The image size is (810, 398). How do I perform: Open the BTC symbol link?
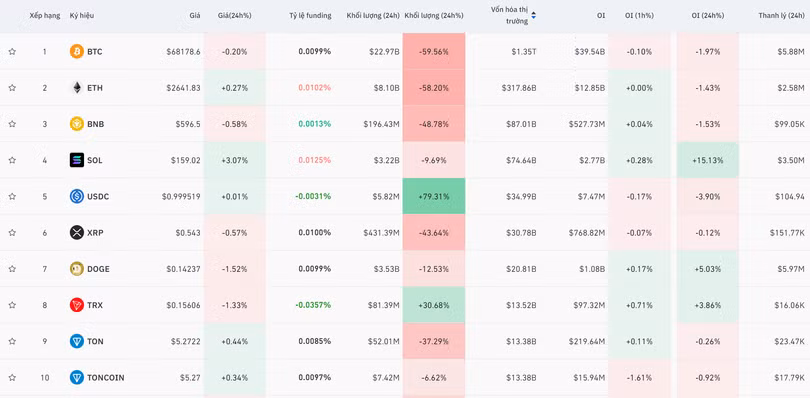(x=95, y=52)
